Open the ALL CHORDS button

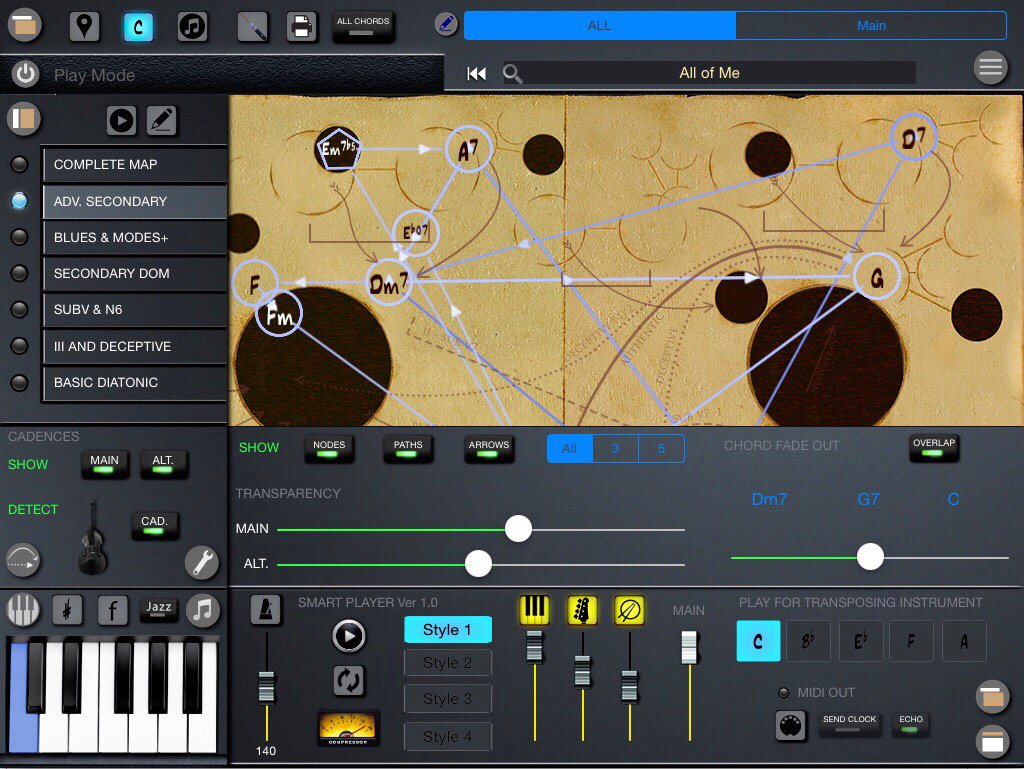click(x=363, y=27)
